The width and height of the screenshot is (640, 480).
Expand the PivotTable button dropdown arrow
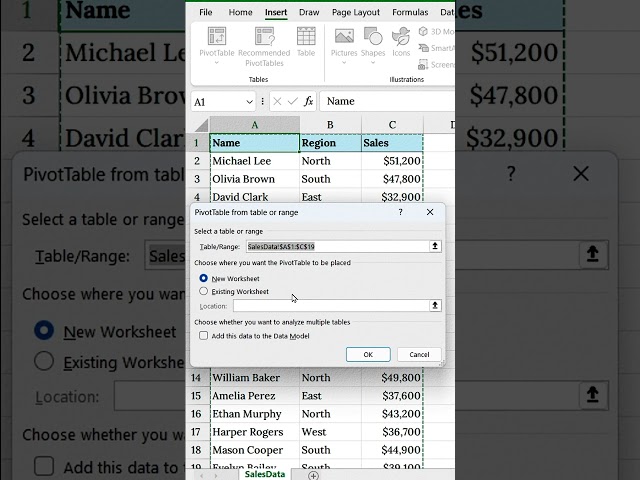[216, 62]
